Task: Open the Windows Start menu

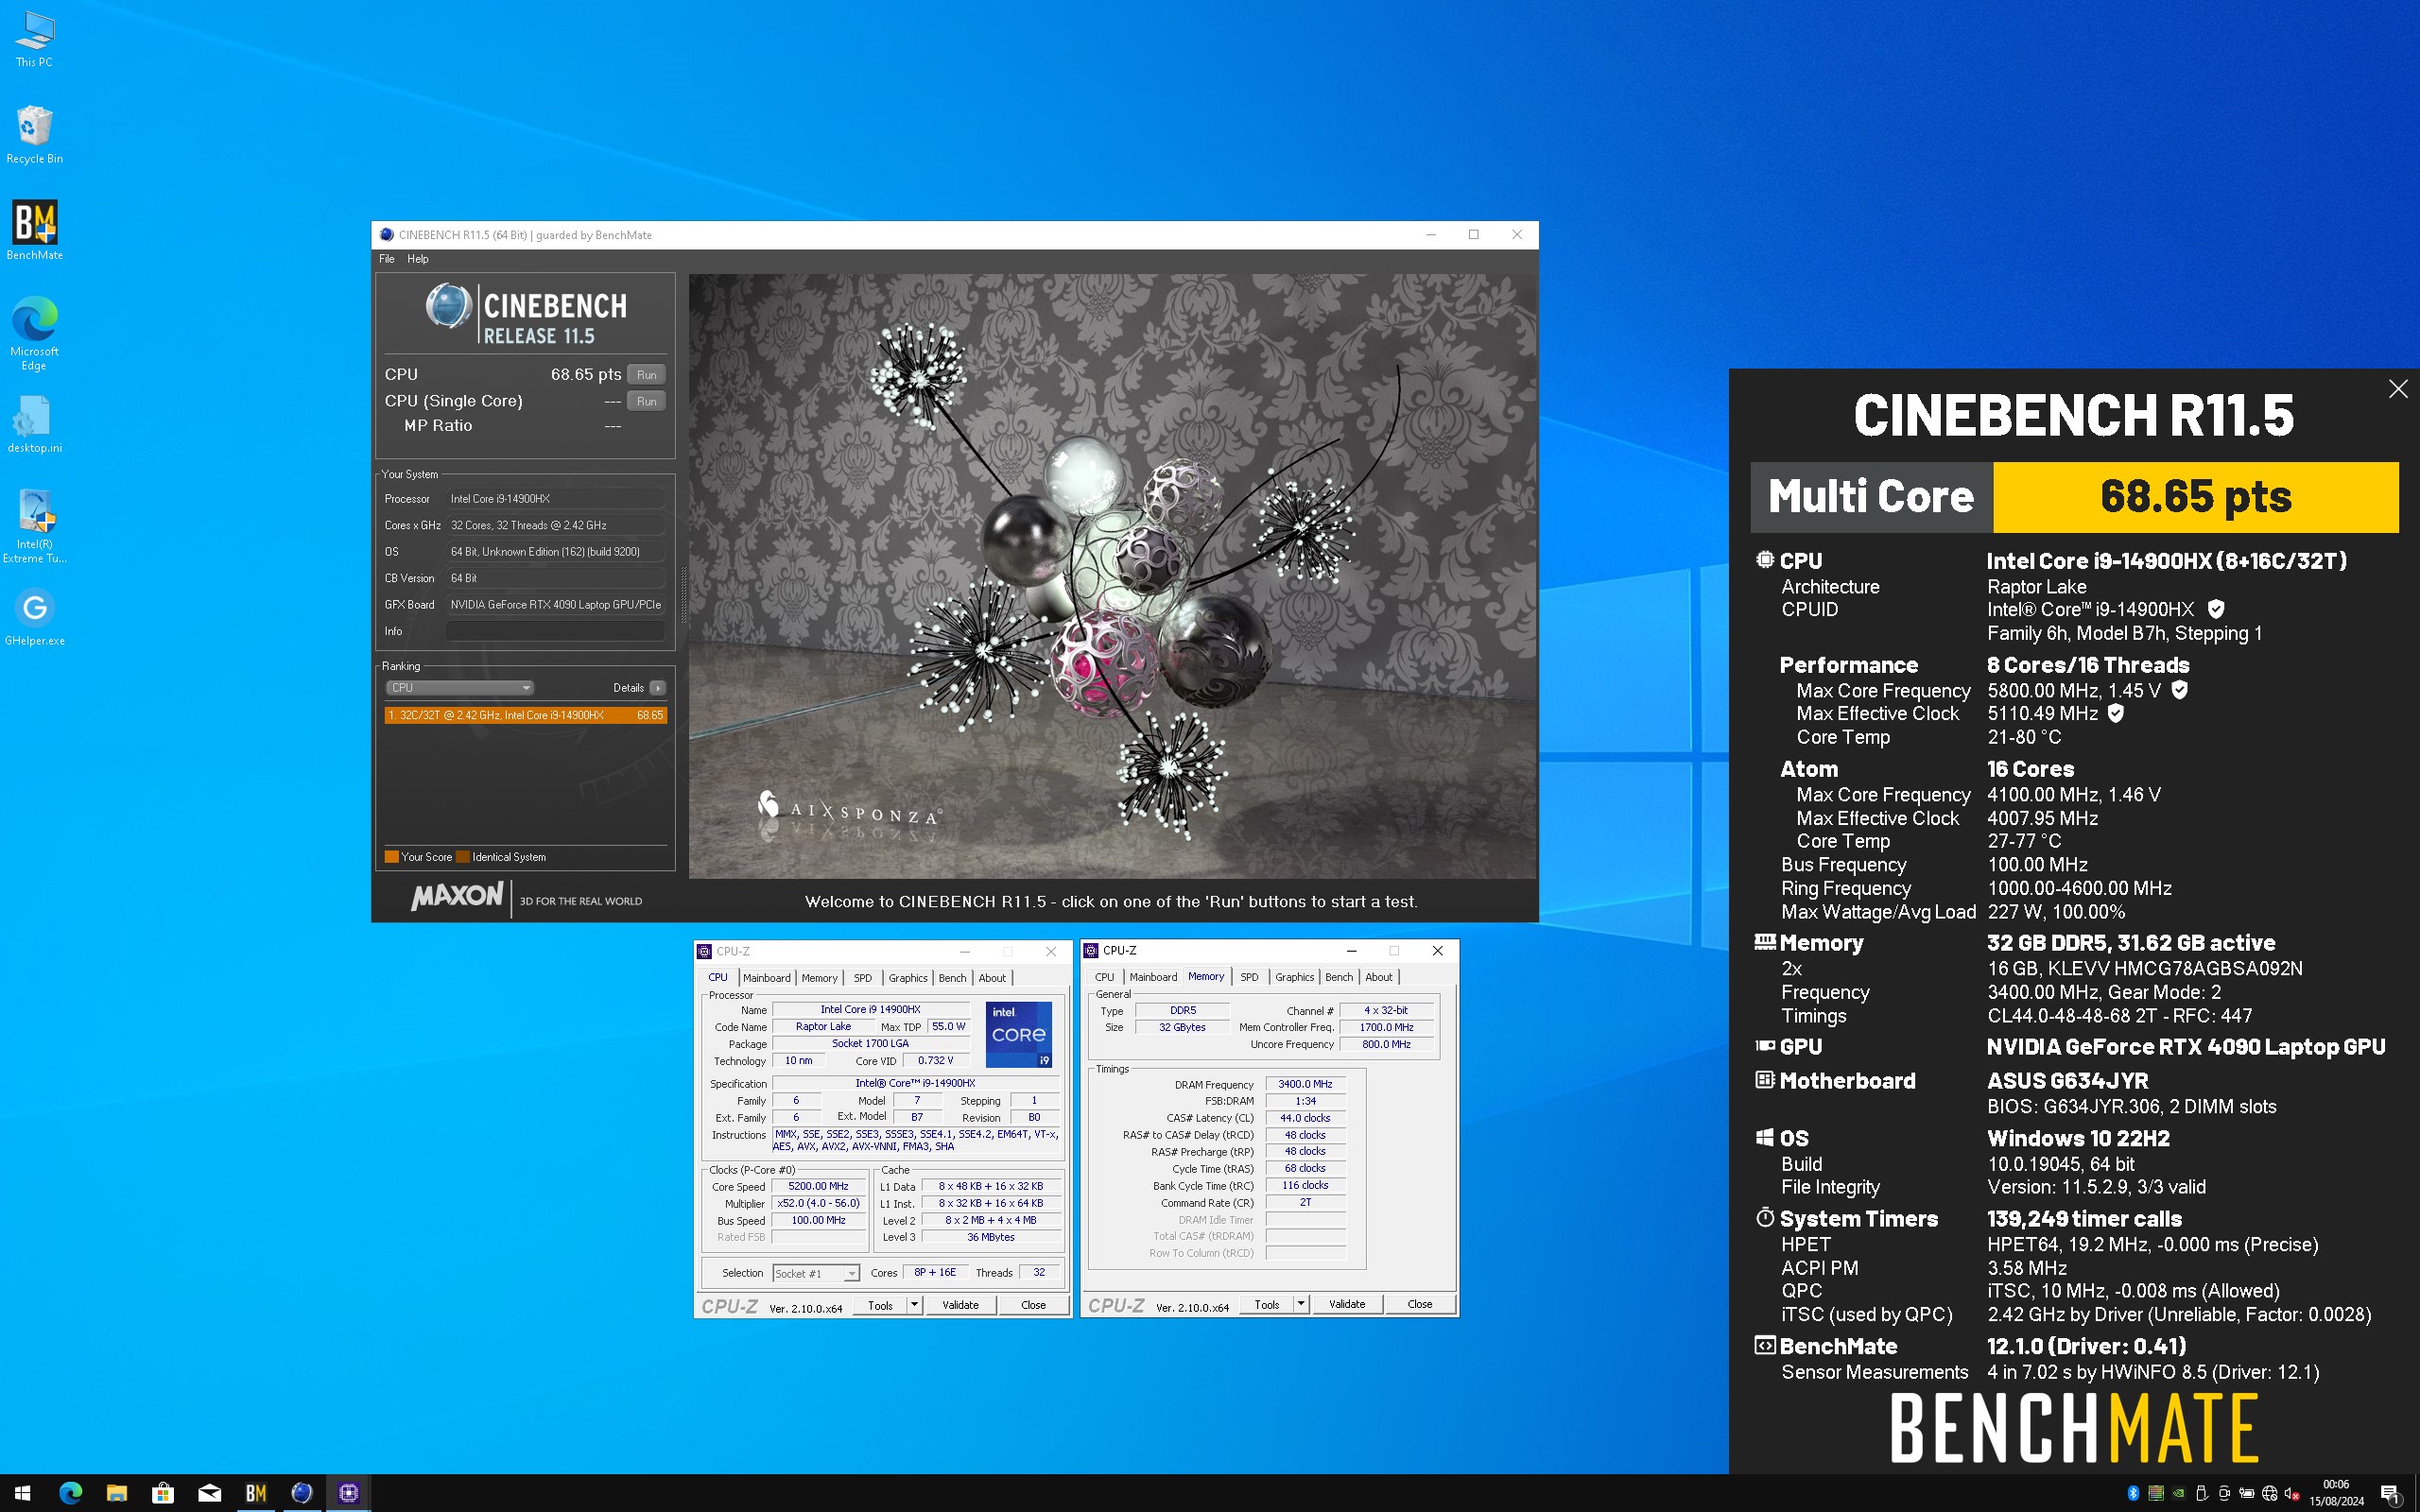Action: click(22, 1493)
